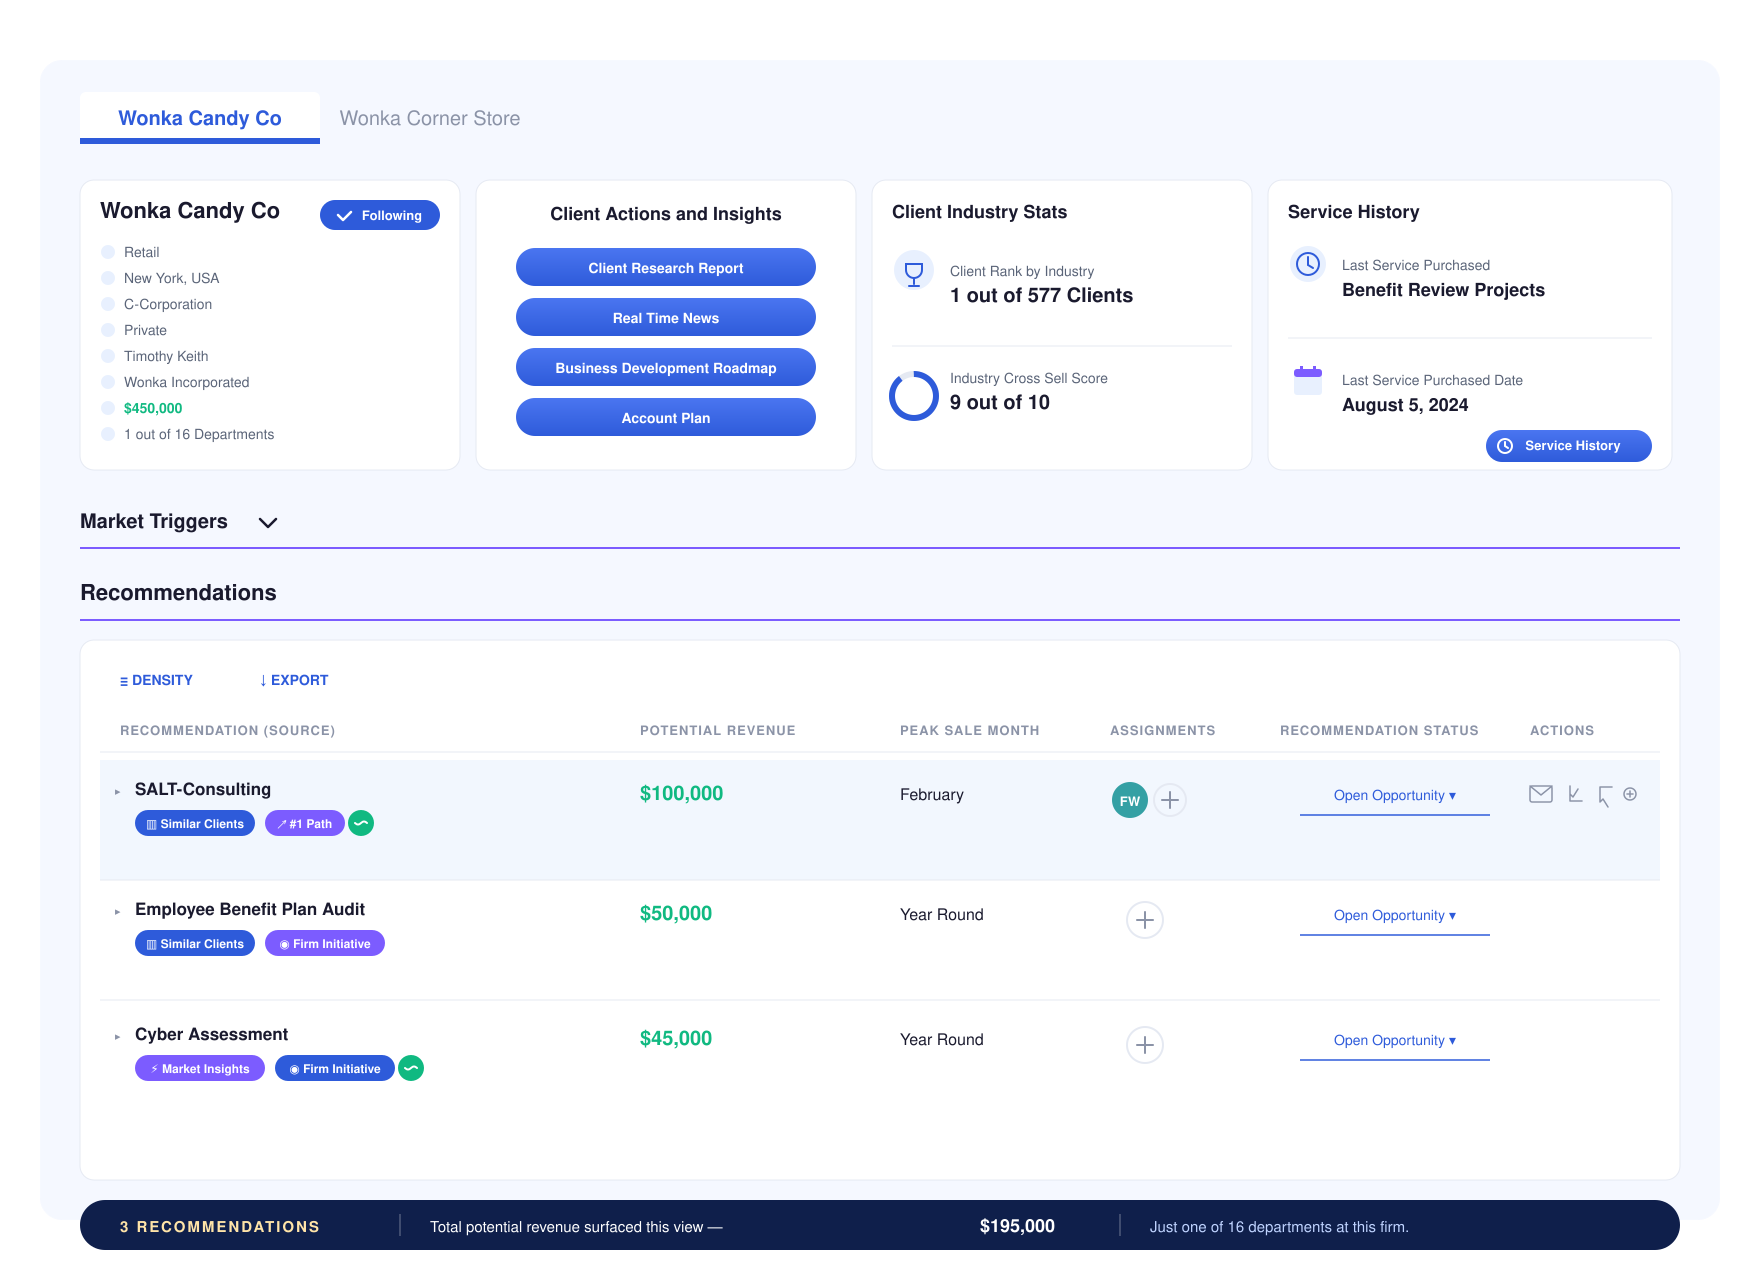The image size is (1760, 1280).
Task: Click Similar Clients tag under Employee Benefit Plan Audit
Action: [195, 943]
